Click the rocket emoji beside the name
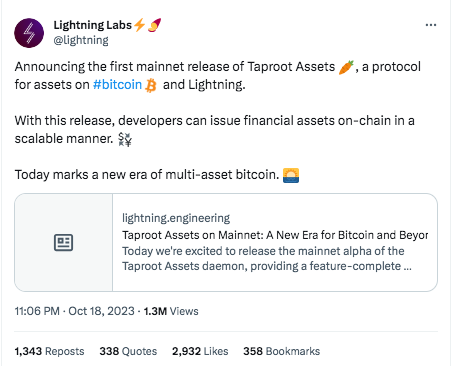This screenshot has width=452, height=366. pos(154,25)
